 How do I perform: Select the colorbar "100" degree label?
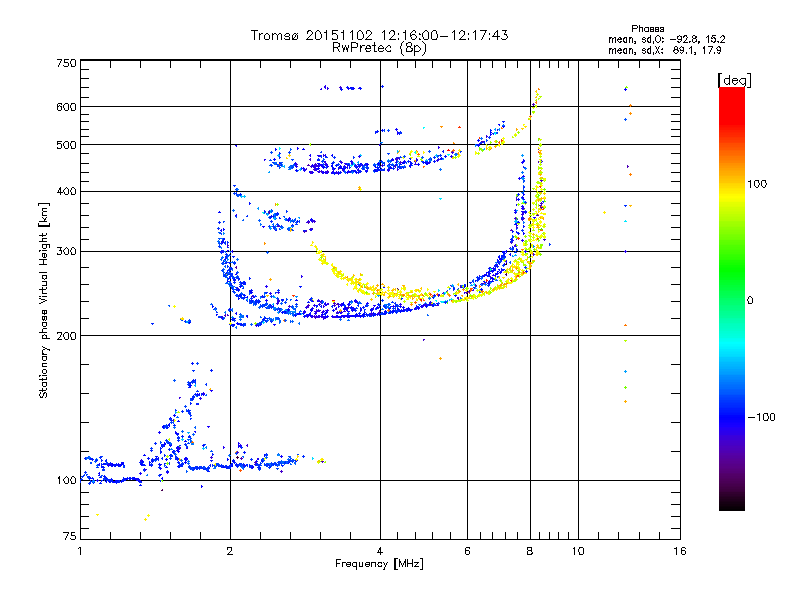tap(757, 184)
